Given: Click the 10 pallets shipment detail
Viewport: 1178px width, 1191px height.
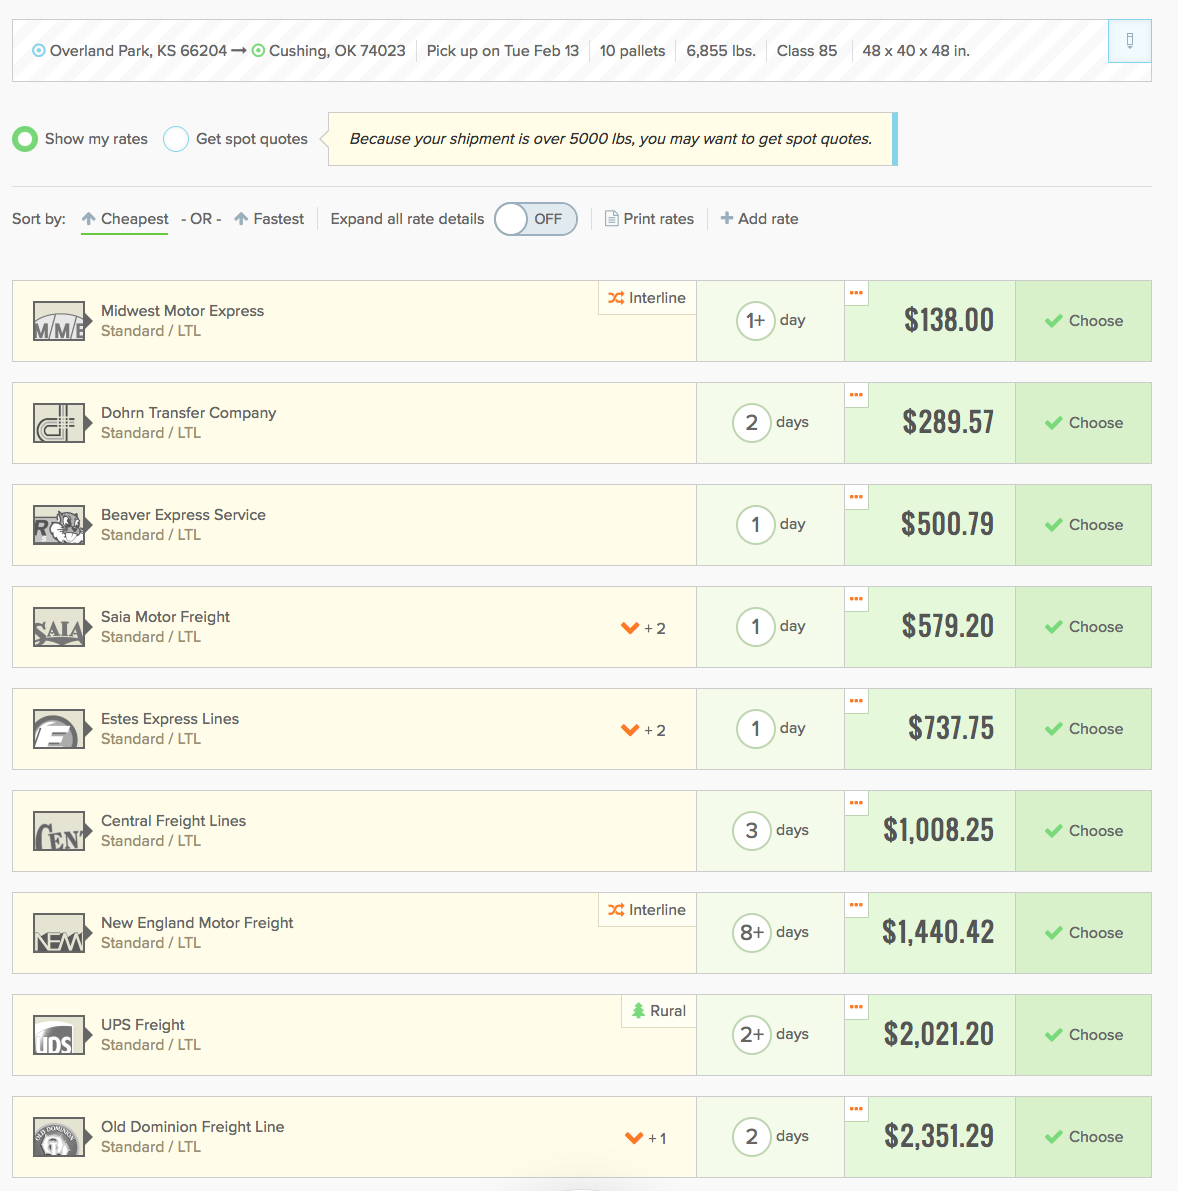Looking at the screenshot, I should 632,51.
